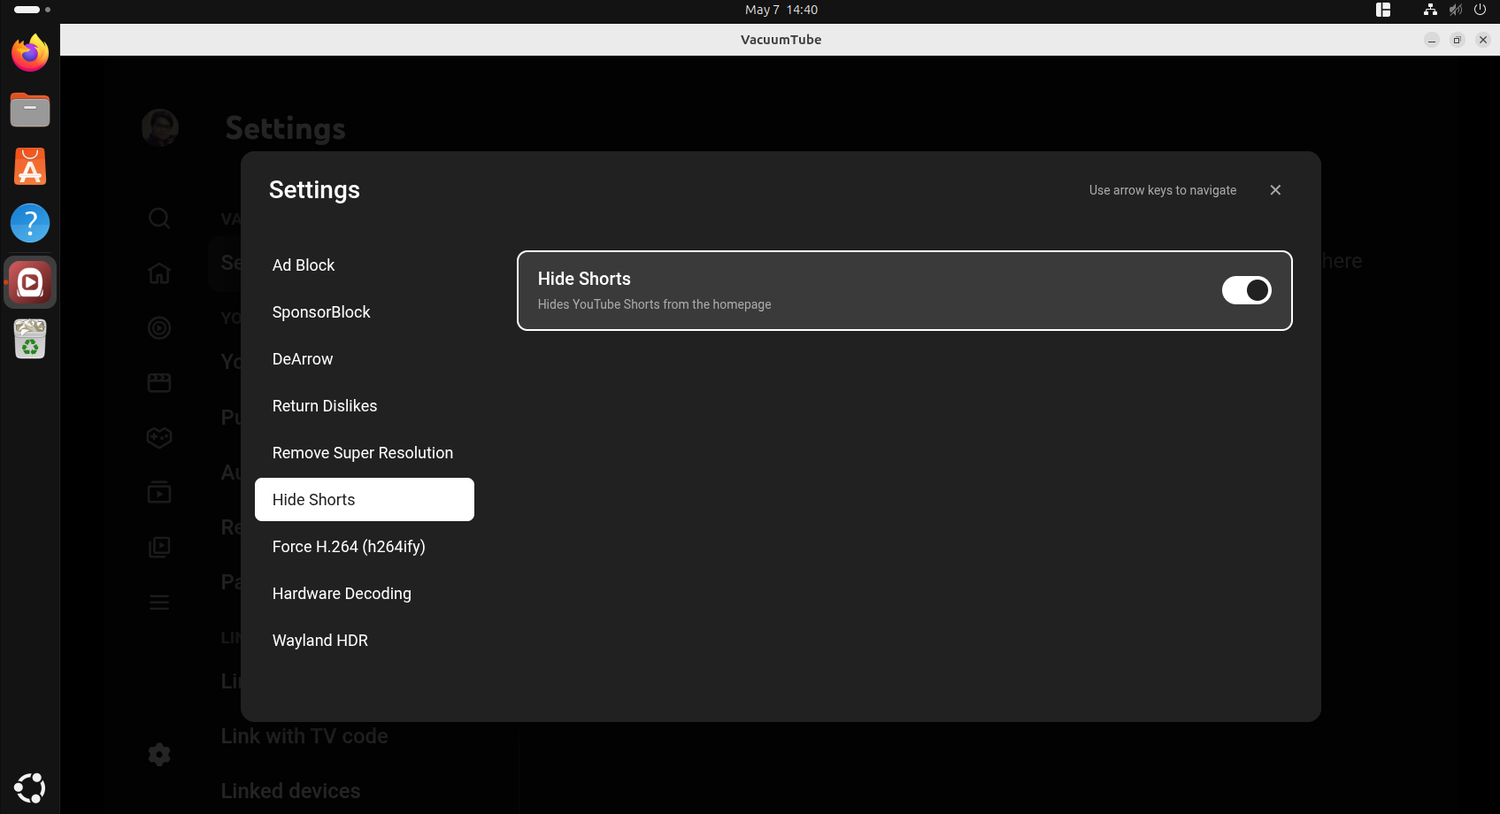The height and width of the screenshot is (814, 1500).
Task: Close the Settings dialog with the X icon
Action: click(1275, 190)
